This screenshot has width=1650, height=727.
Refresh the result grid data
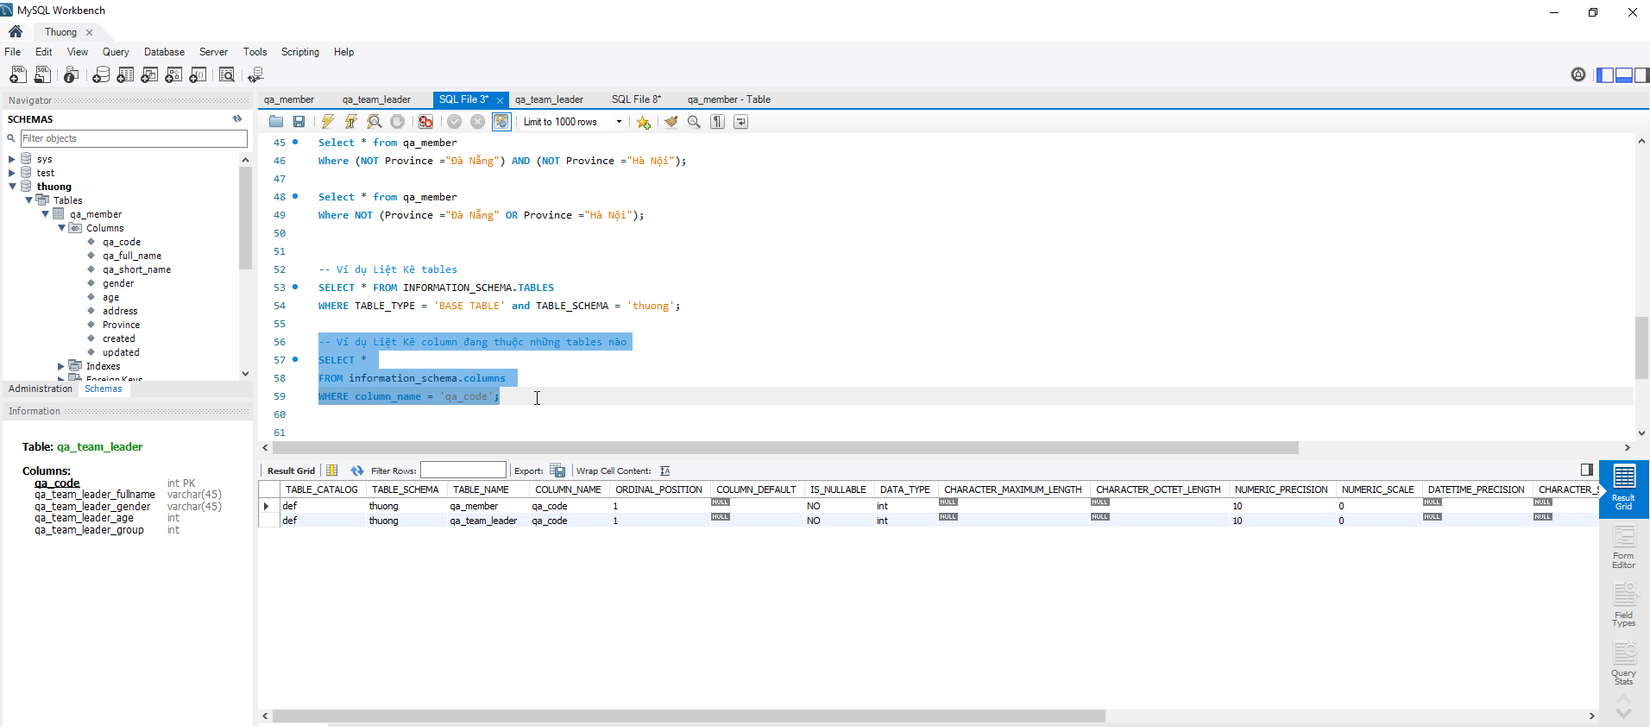click(x=357, y=471)
